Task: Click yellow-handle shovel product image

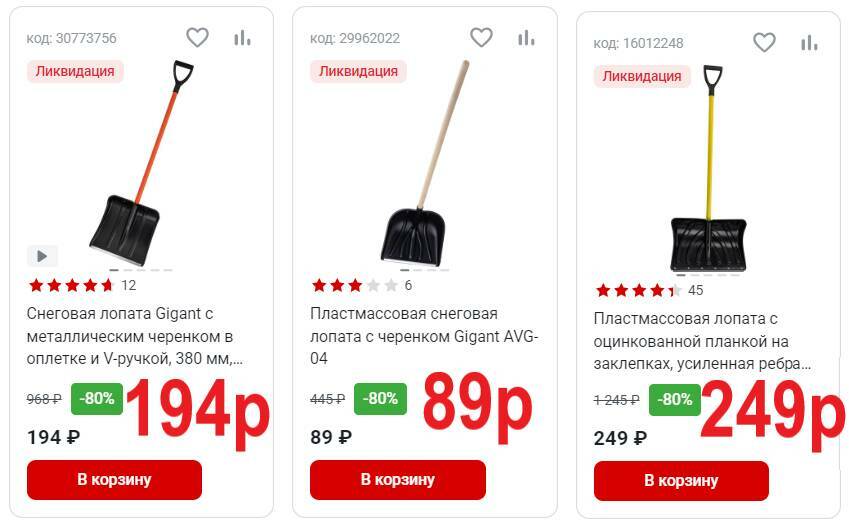Action: pyautogui.click(x=708, y=168)
